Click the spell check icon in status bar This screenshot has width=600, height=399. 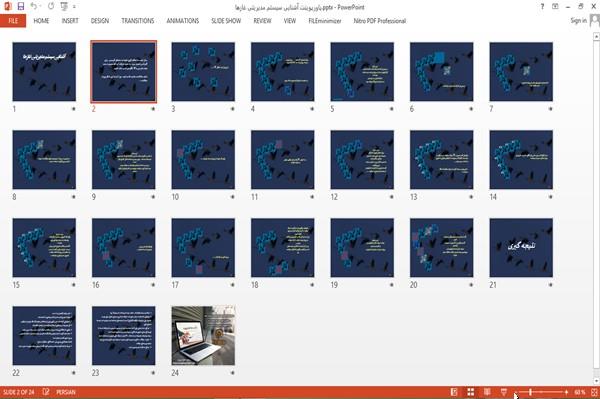[46, 392]
